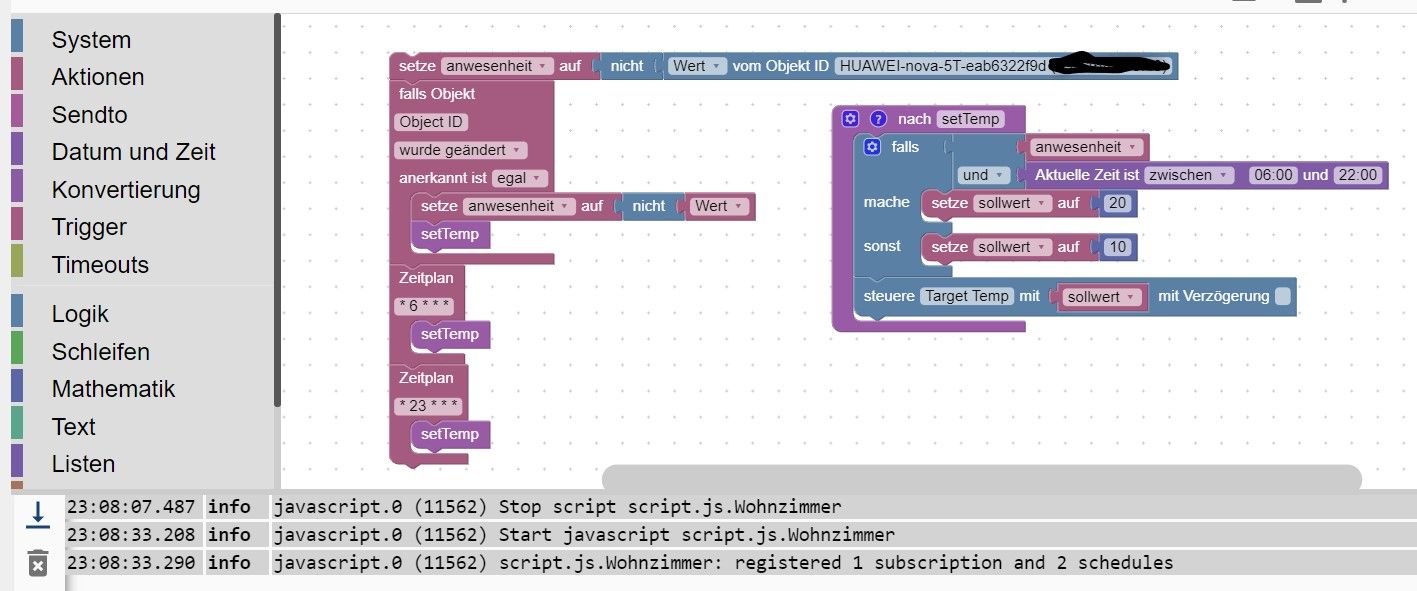
Task: Click the registered 1 subscription log entry
Action: click(836, 563)
